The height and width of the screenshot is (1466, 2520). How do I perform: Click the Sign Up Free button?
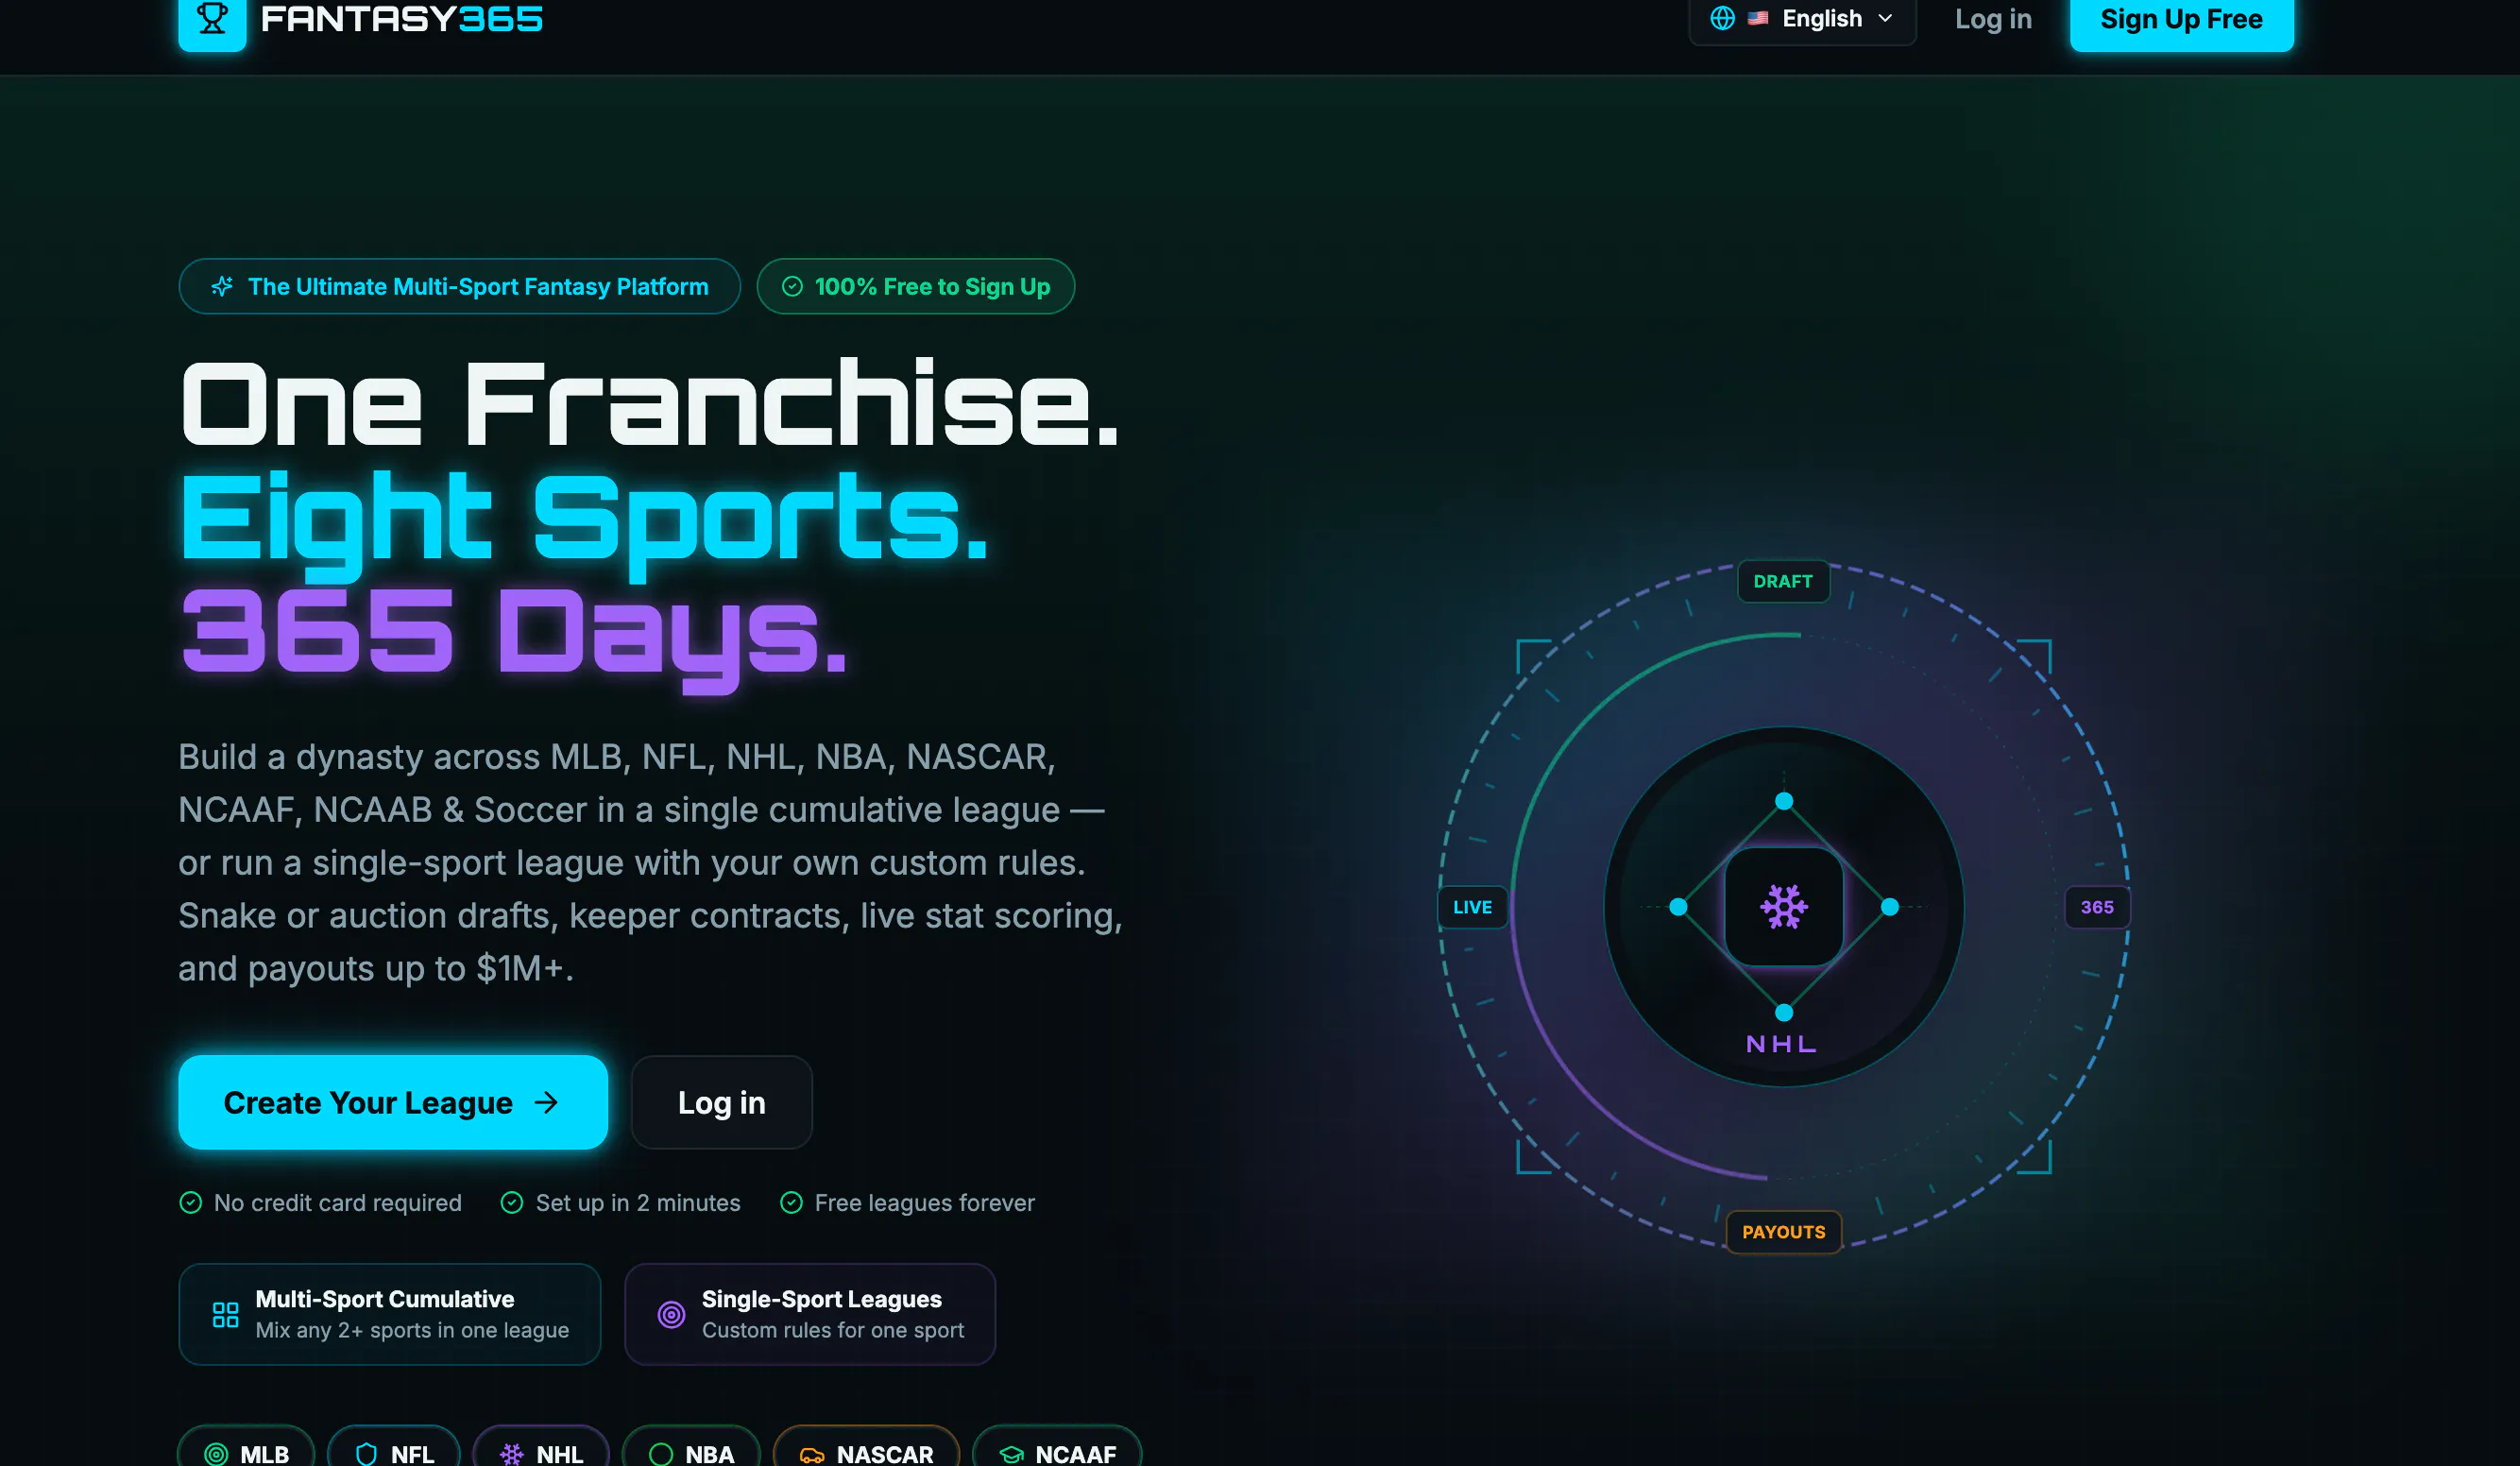click(2181, 20)
